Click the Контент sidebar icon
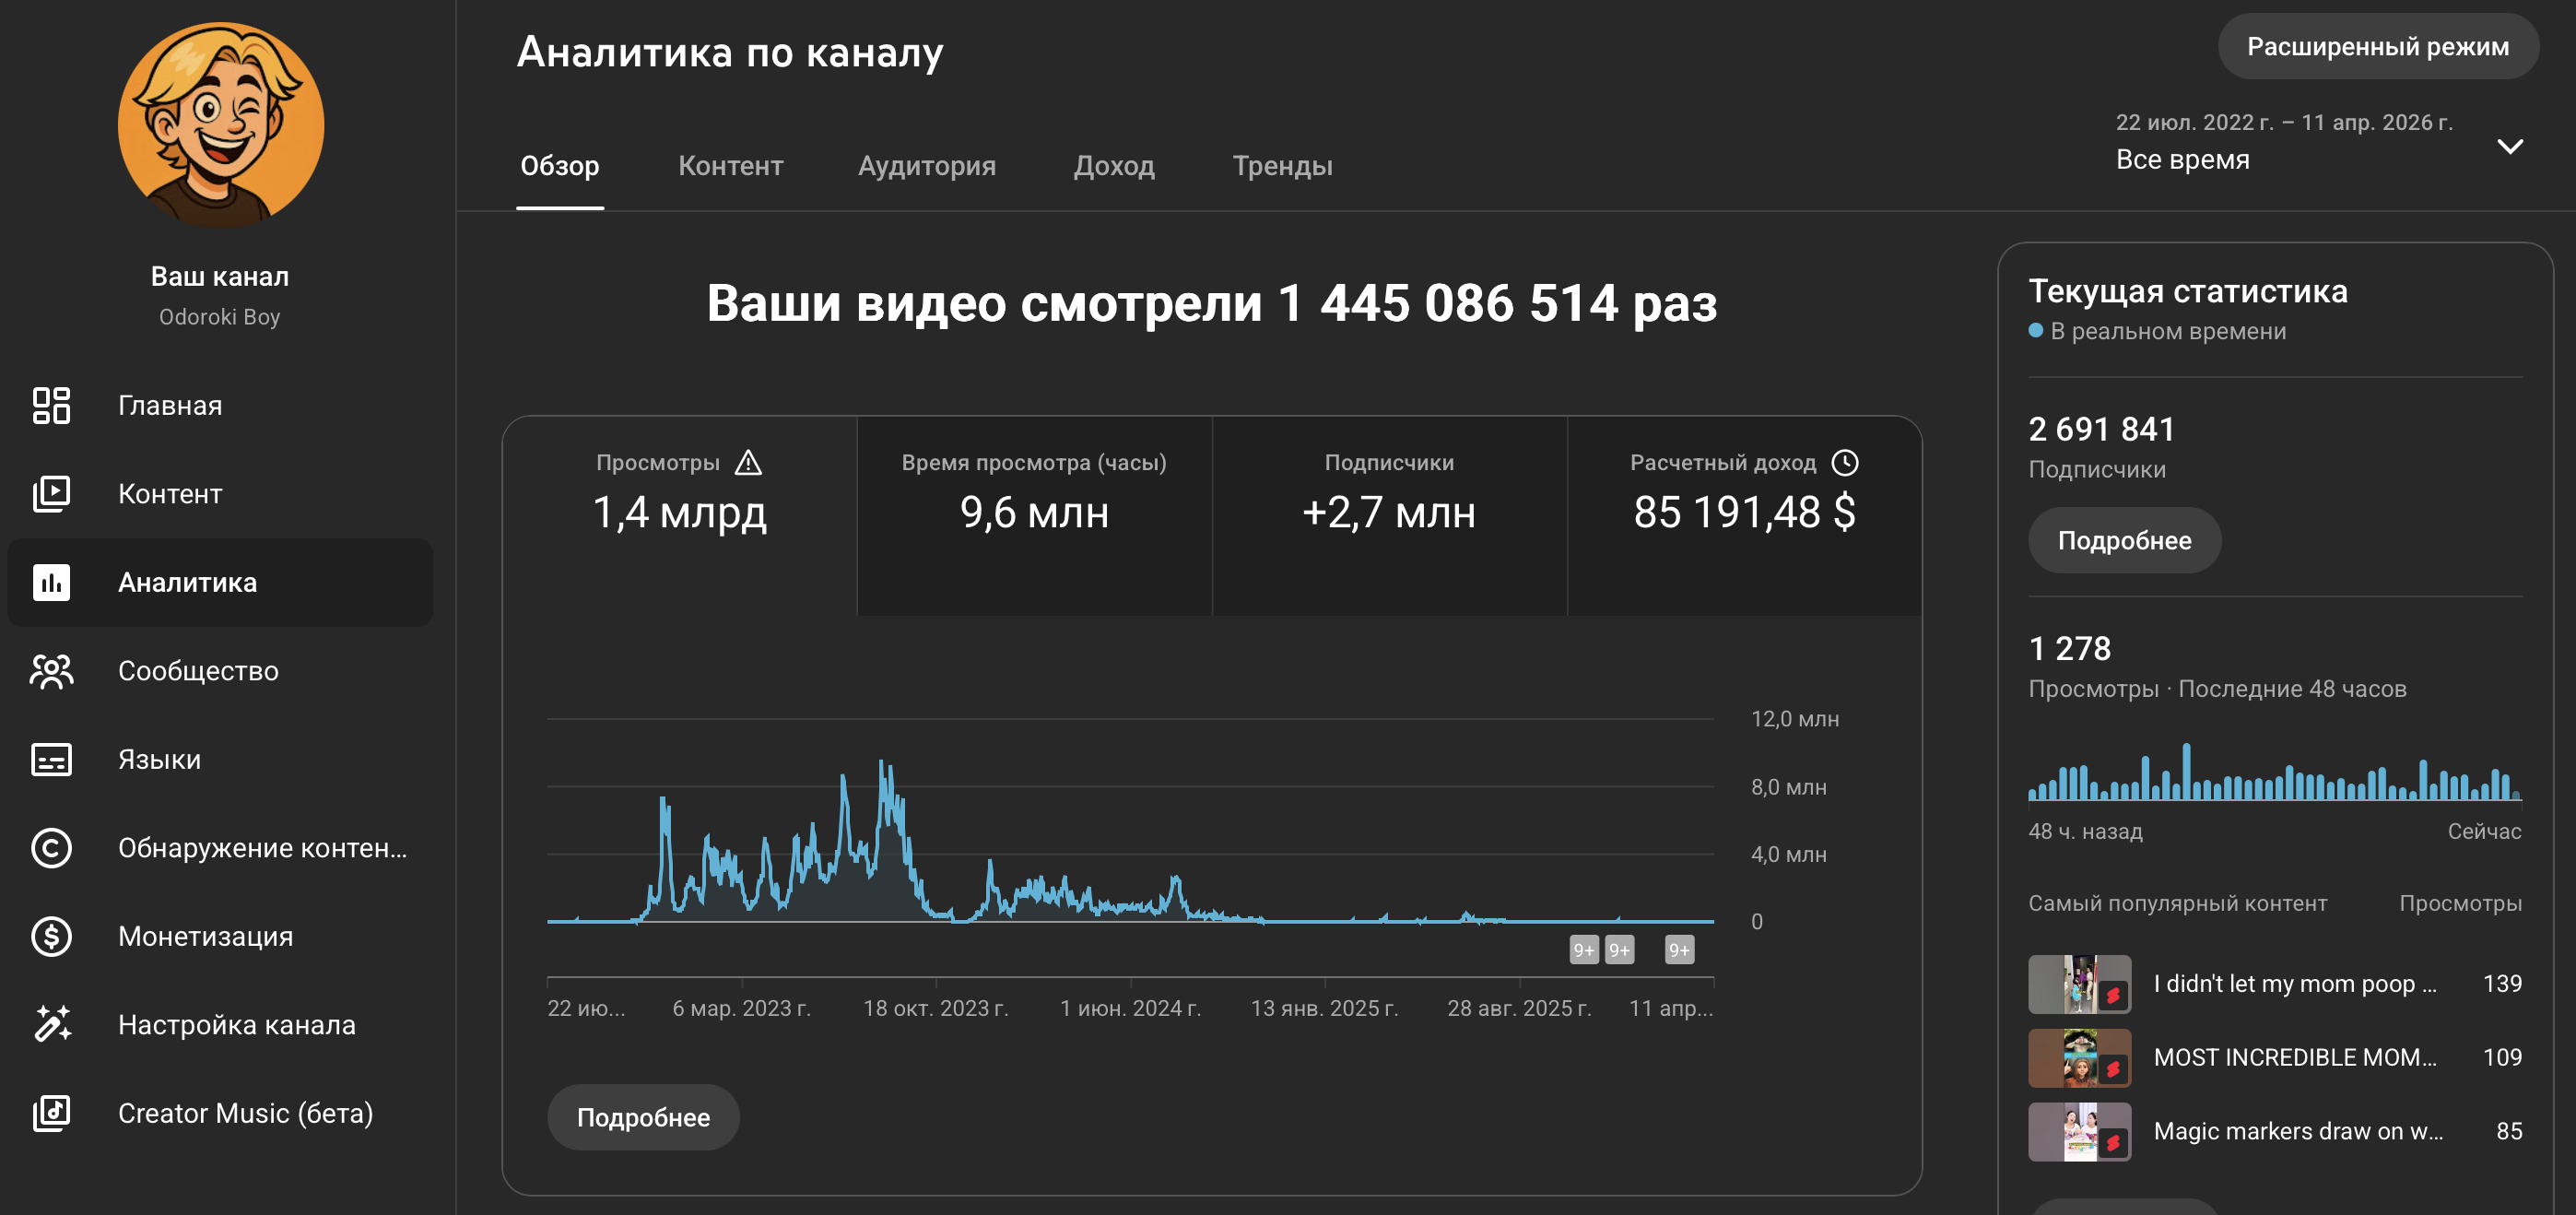This screenshot has width=2576, height=1215. pos(51,493)
